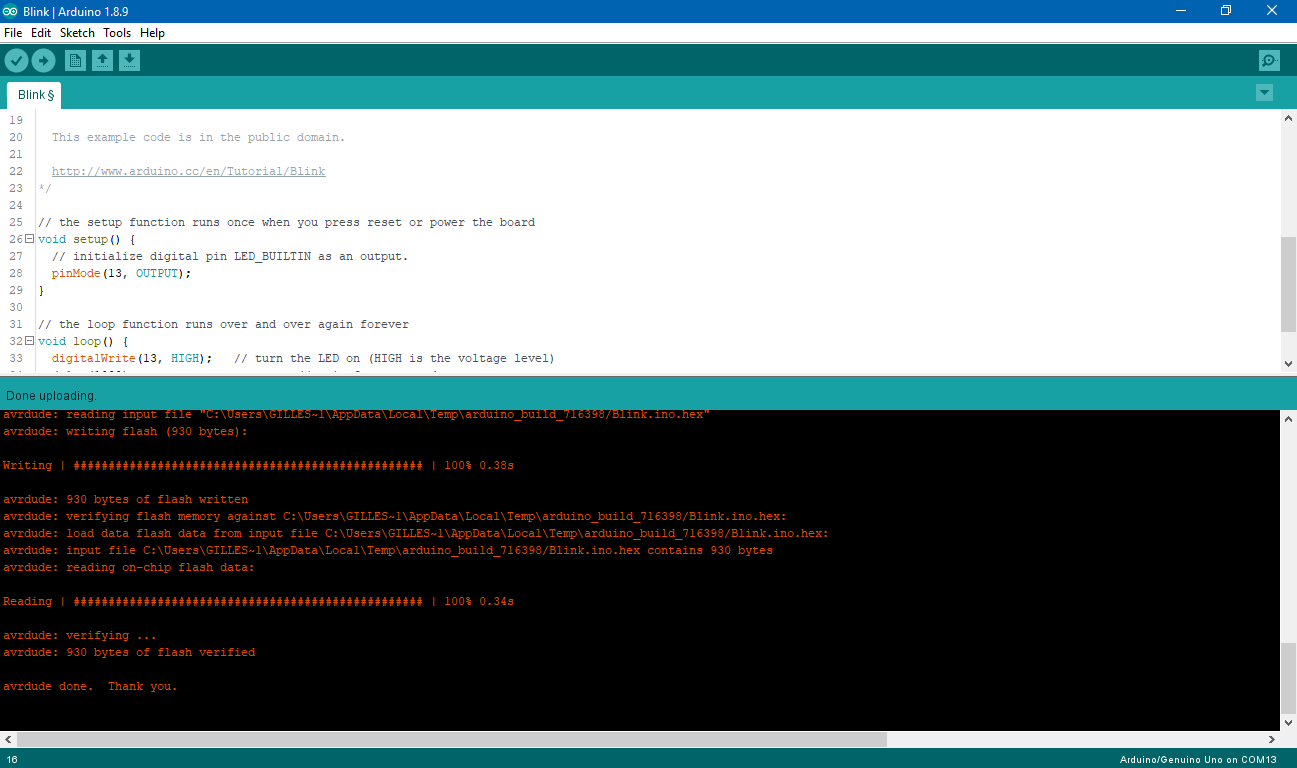Click the code editor scroll down arrow

coord(1288,364)
